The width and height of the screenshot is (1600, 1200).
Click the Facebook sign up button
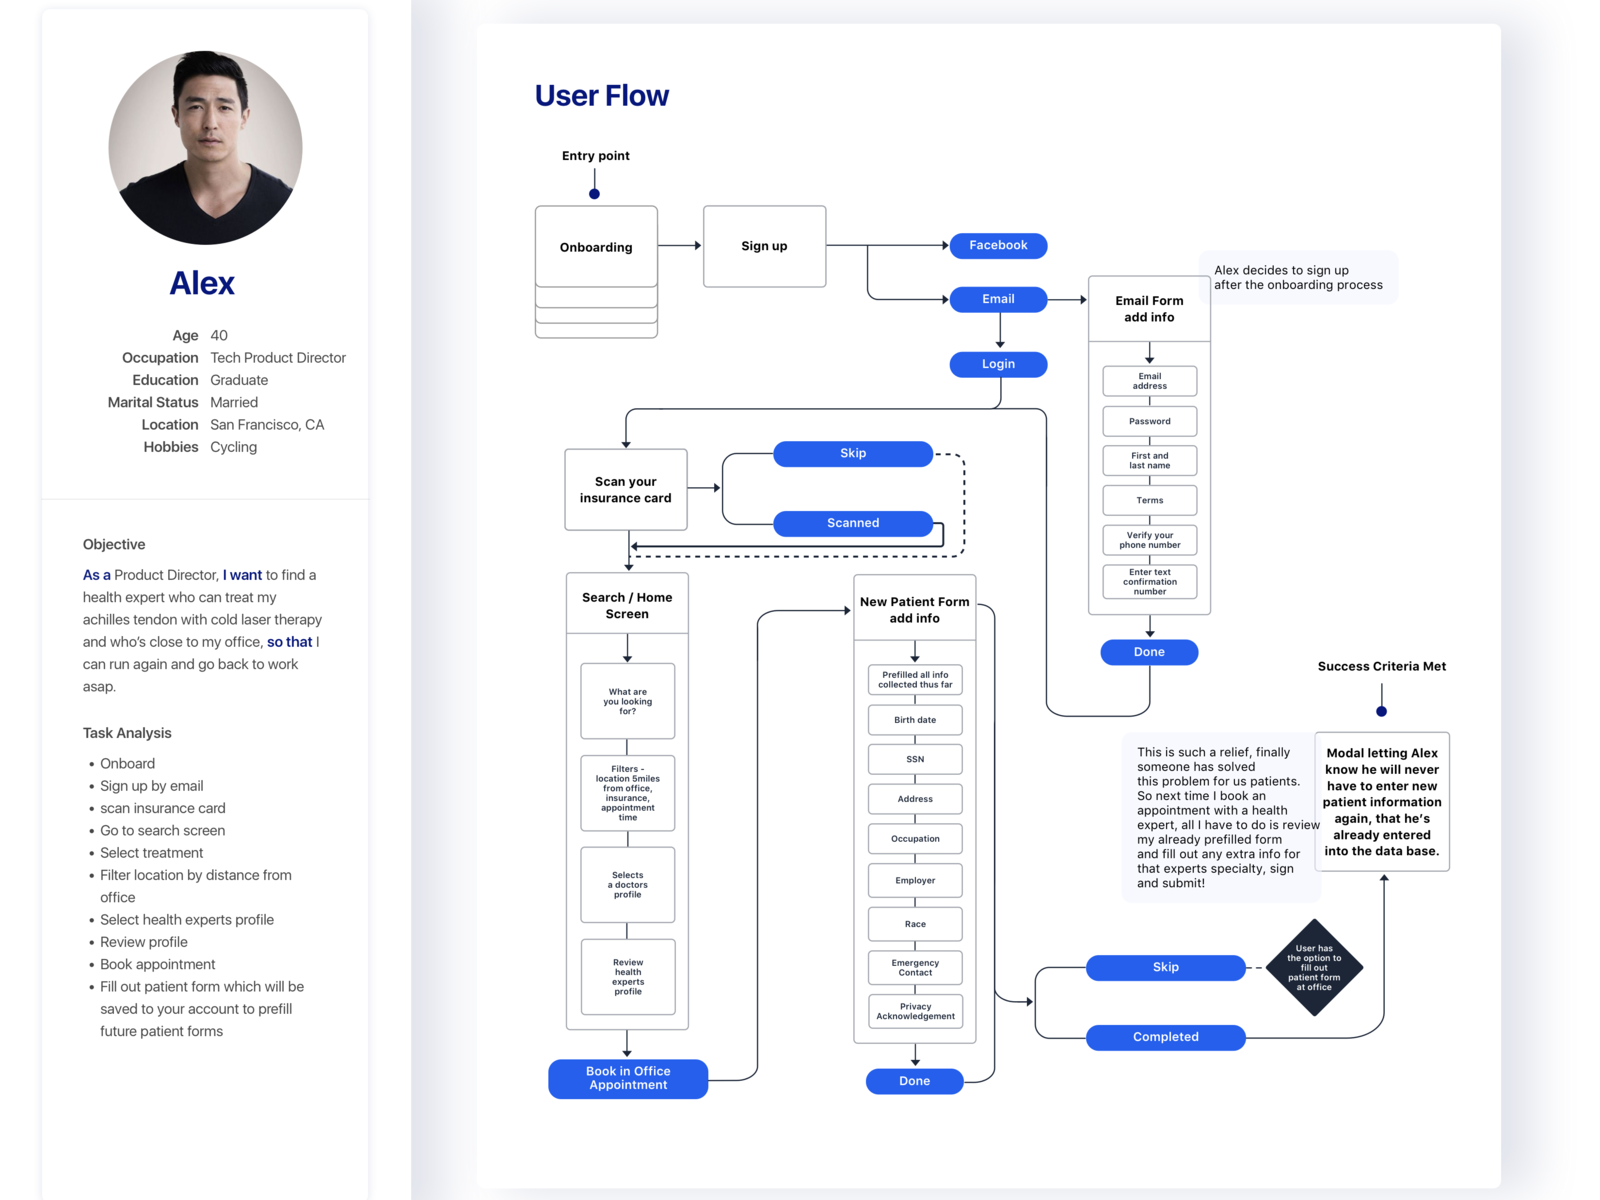[x=997, y=245]
